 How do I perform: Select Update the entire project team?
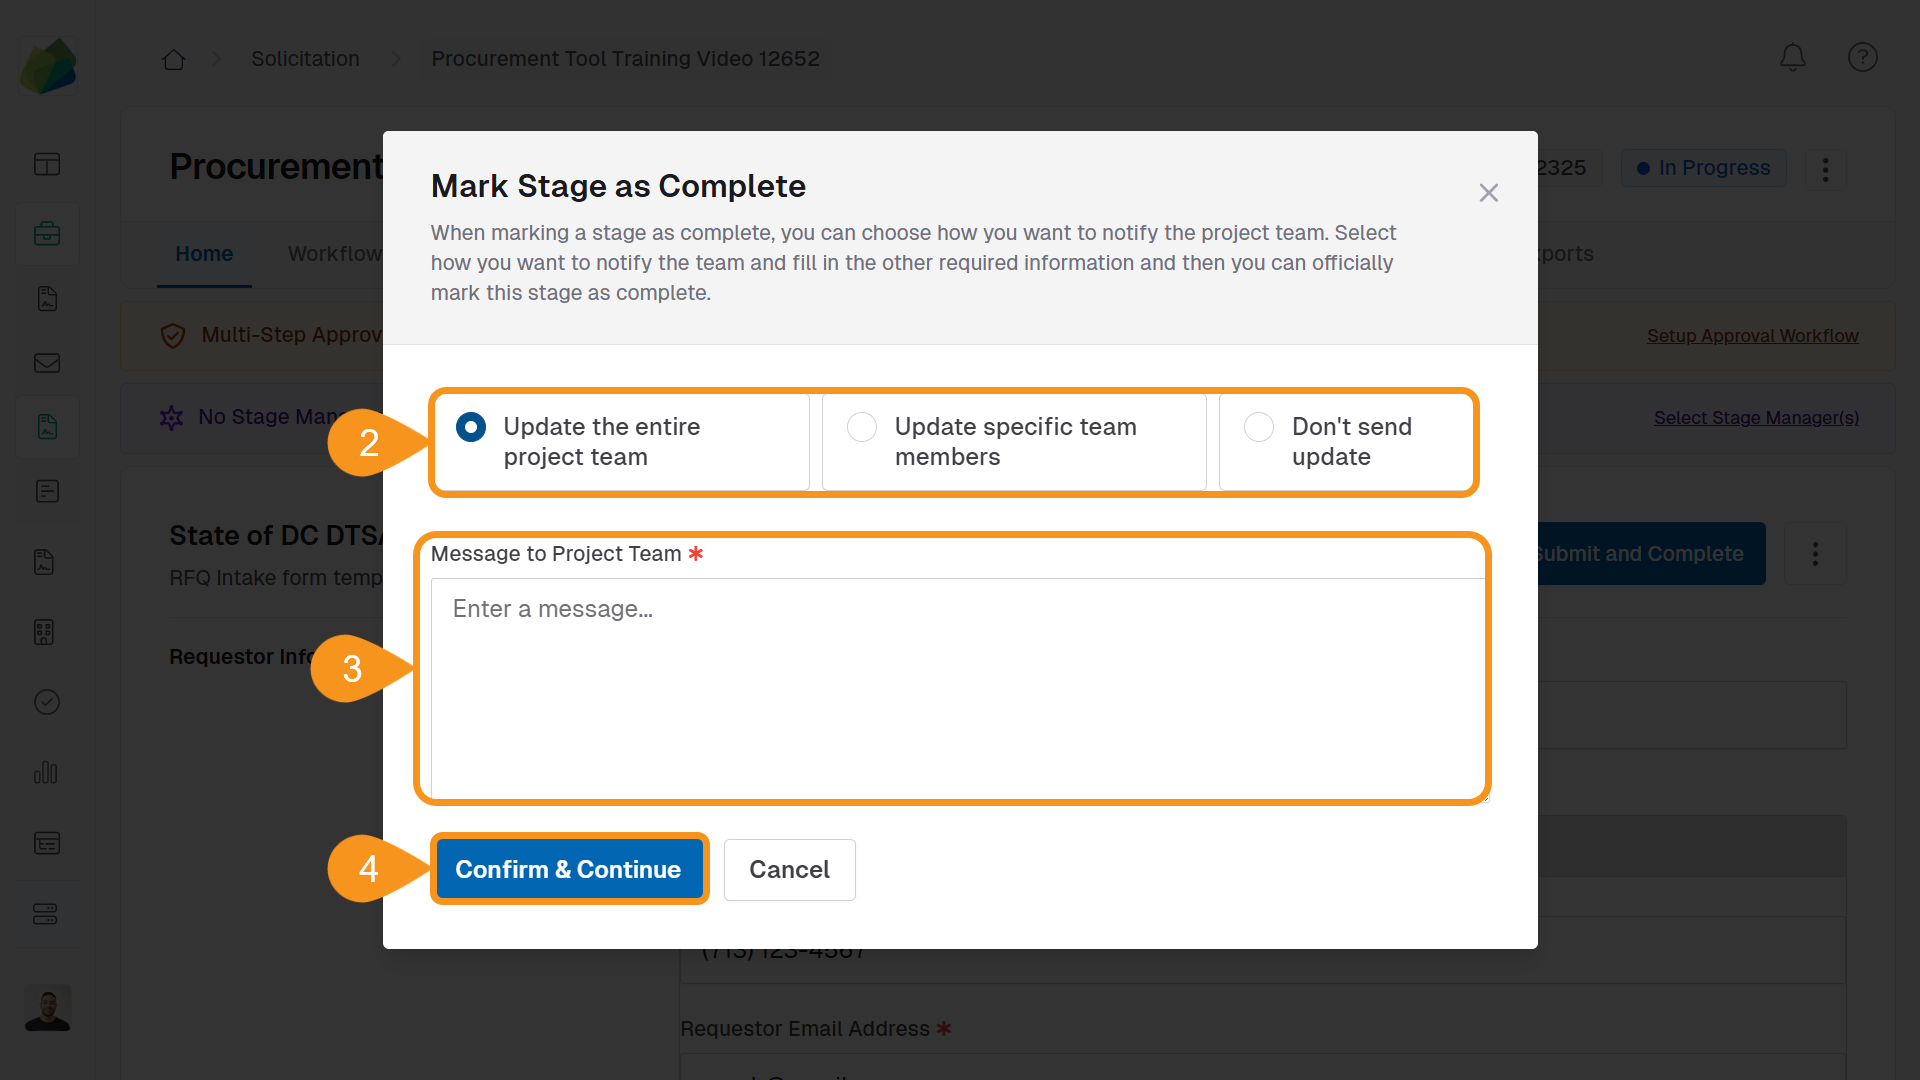(470, 427)
